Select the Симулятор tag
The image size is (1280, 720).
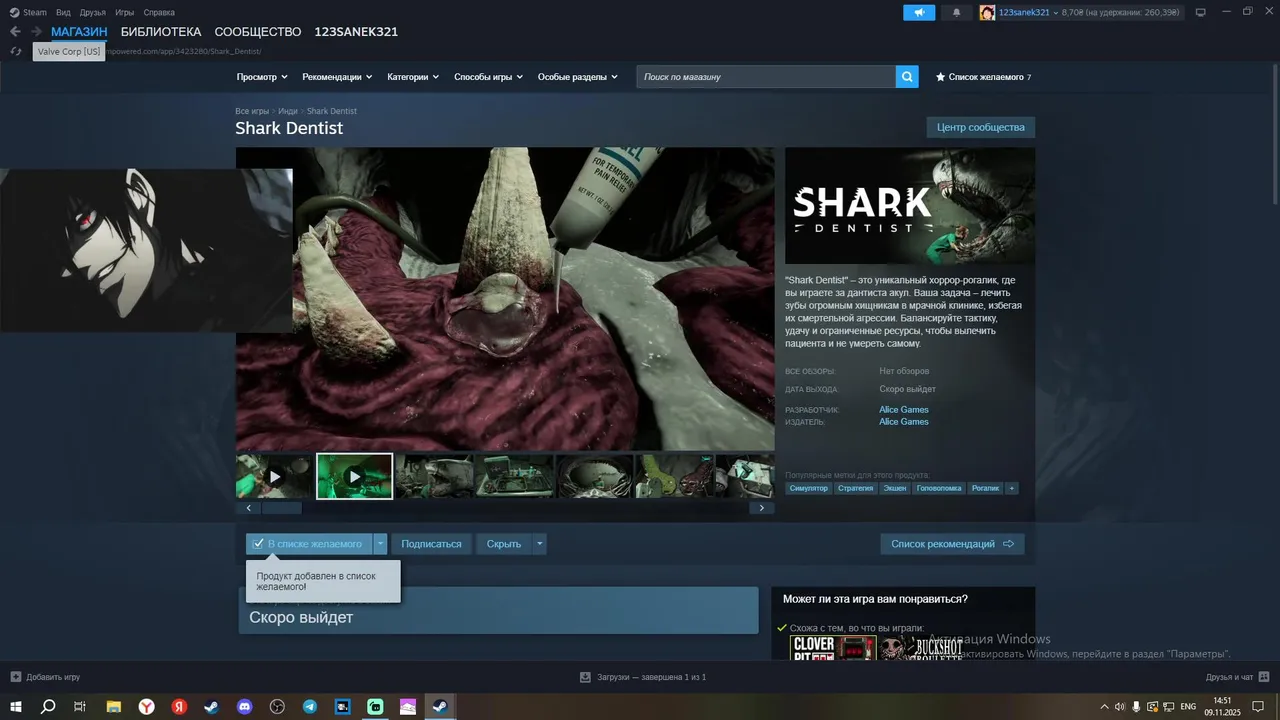pyautogui.click(x=808, y=488)
